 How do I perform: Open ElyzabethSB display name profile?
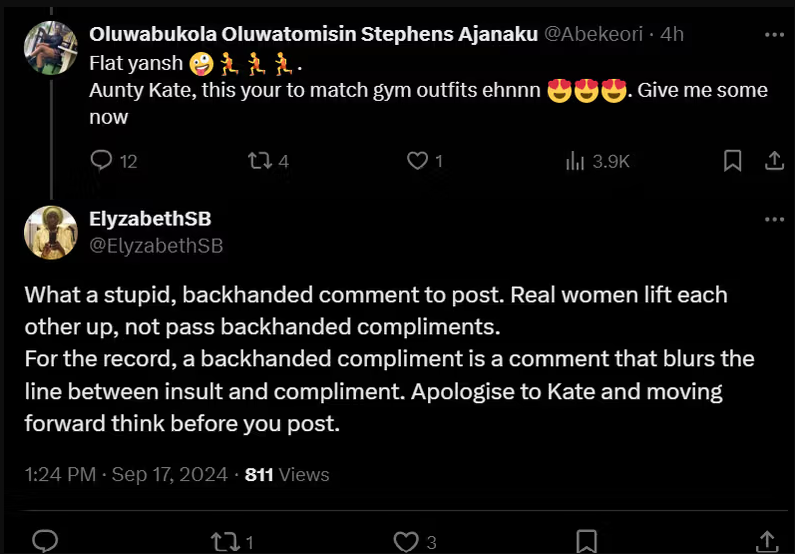(x=150, y=219)
